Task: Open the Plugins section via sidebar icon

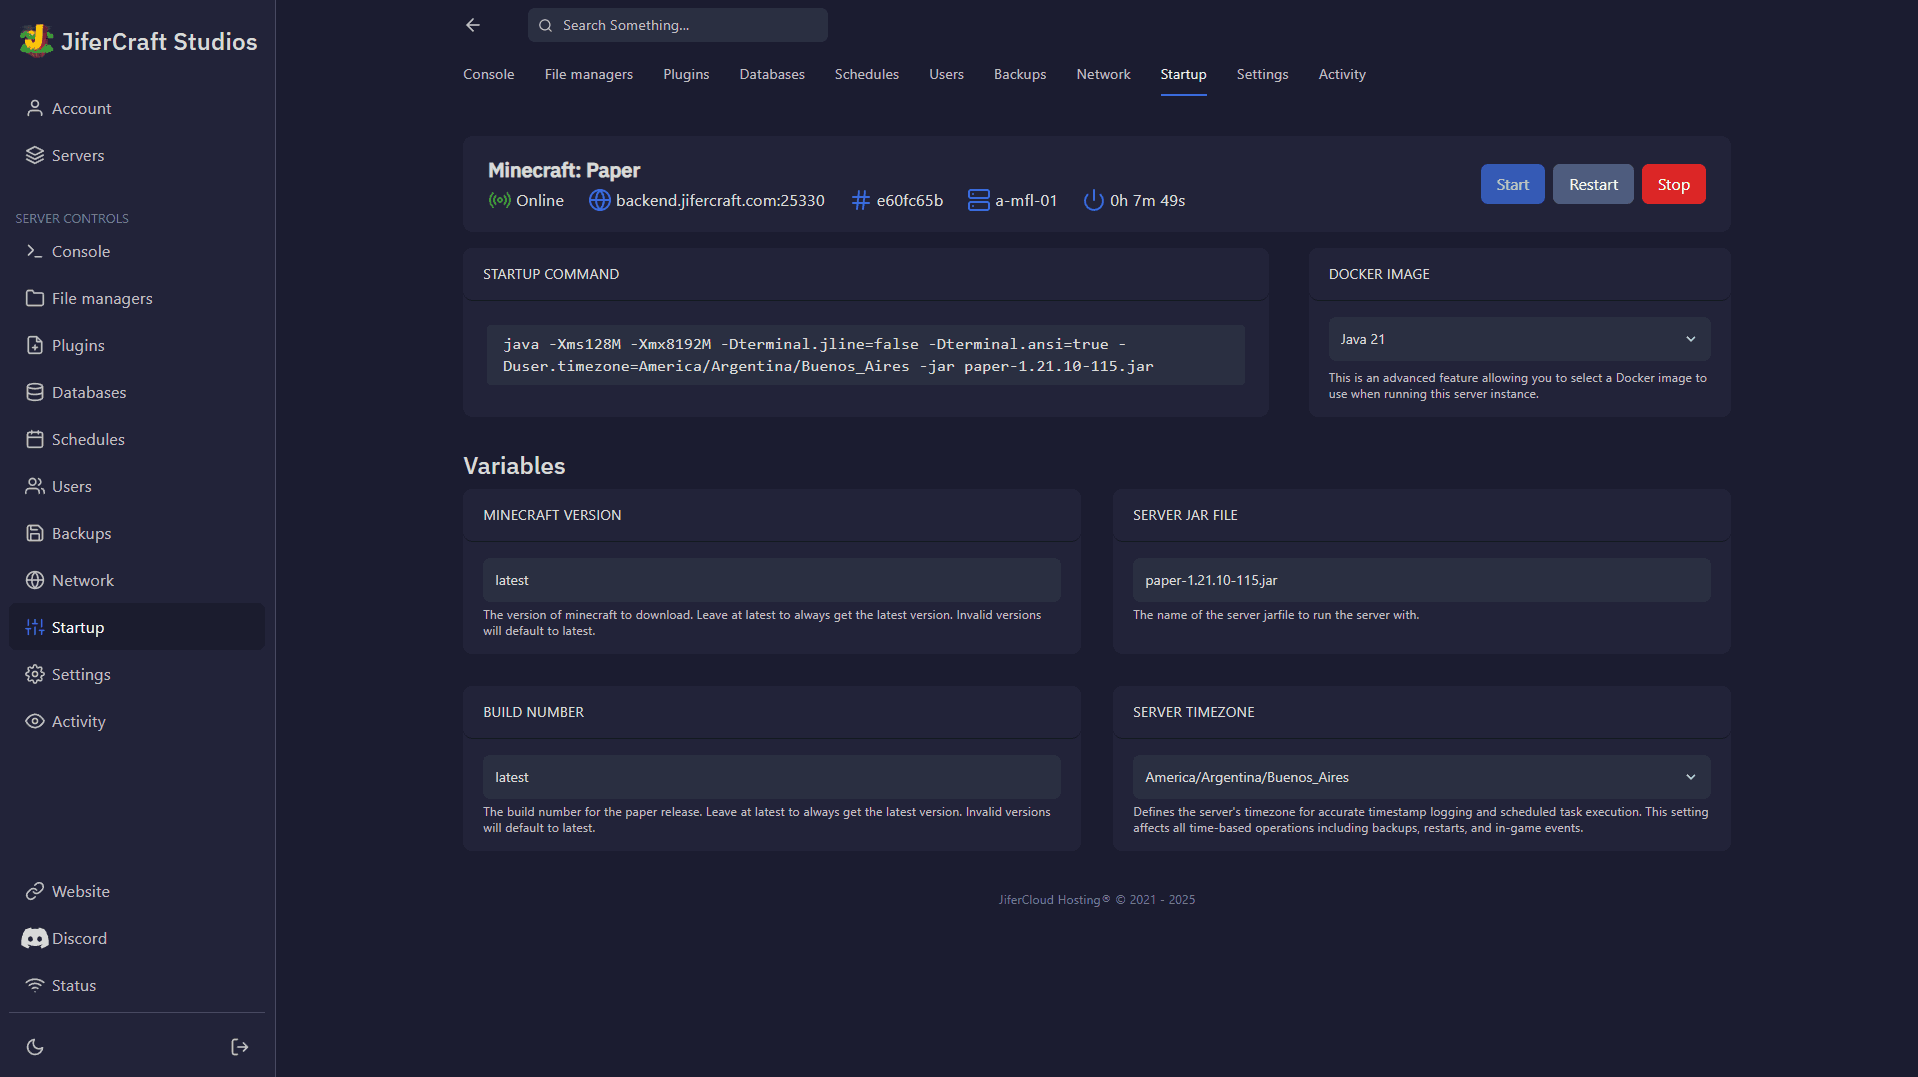Action: tap(36, 345)
